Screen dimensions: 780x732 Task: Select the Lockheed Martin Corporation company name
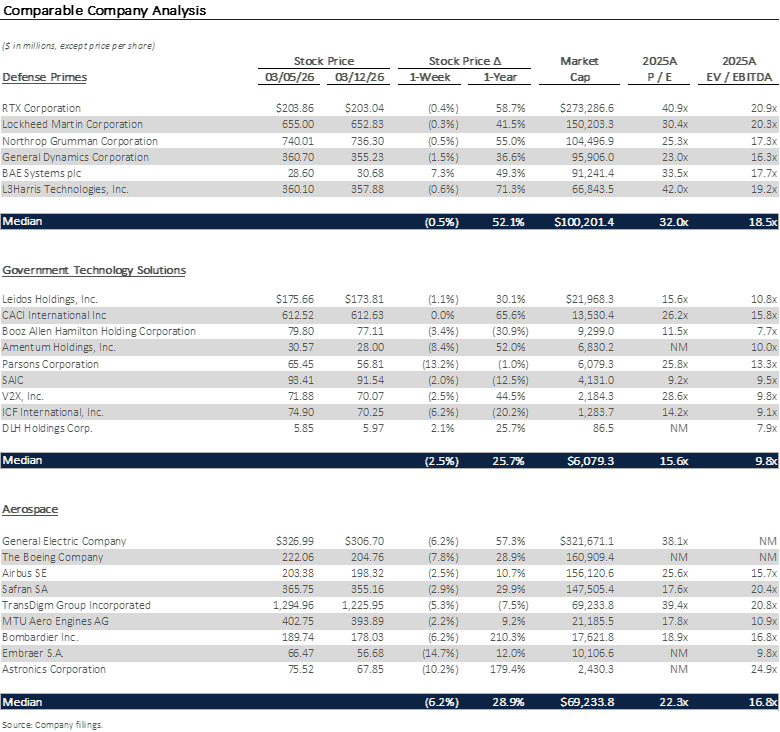click(x=72, y=125)
